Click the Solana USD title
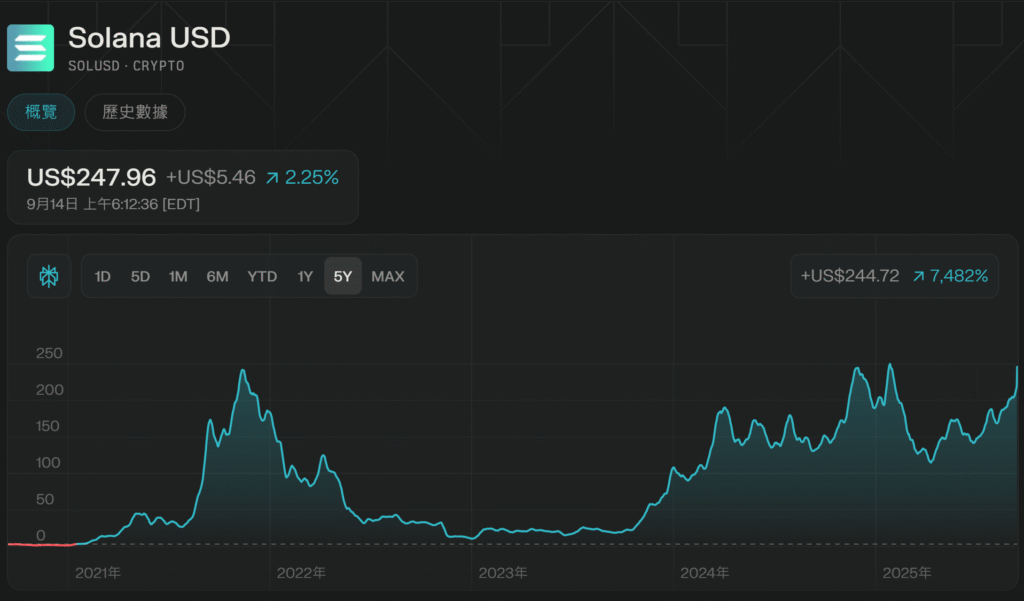Screen dimensions: 1024x601 [150, 37]
